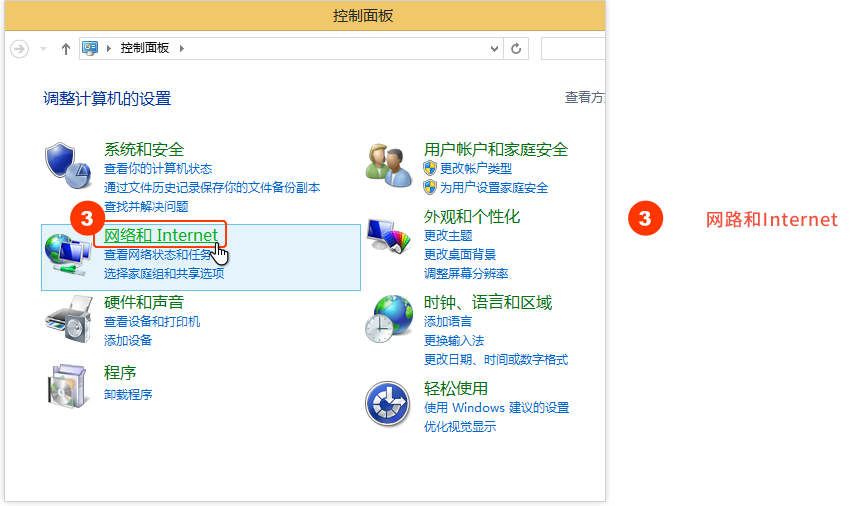This screenshot has height=506, width=860.
Task: Expand chevron after 控制面板 in breadcrumb
Action: [182, 48]
